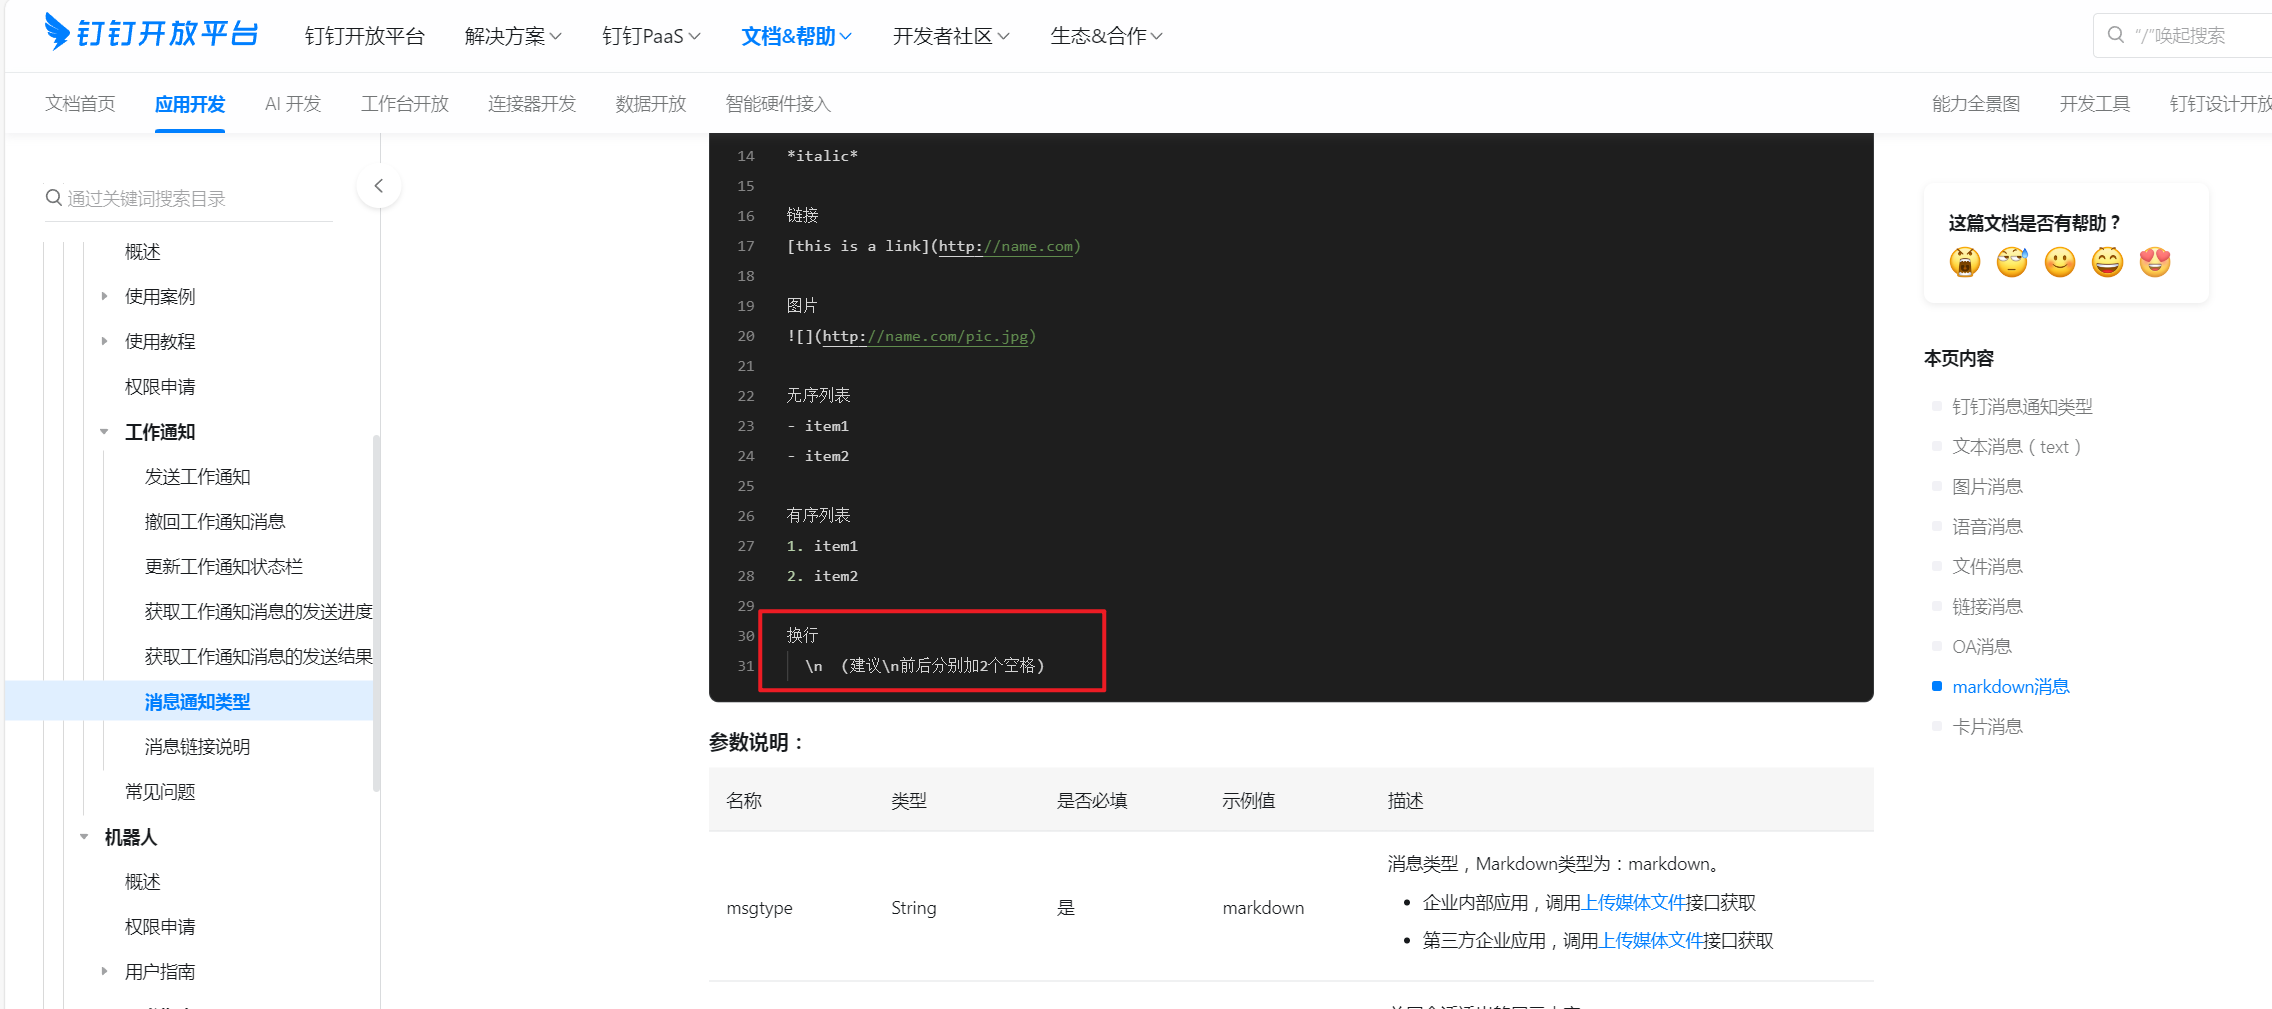This screenshot has height=1009, width=2272.
Task: Rate the doc with the slight smile emoji
Action: (x=2060, y=262)
